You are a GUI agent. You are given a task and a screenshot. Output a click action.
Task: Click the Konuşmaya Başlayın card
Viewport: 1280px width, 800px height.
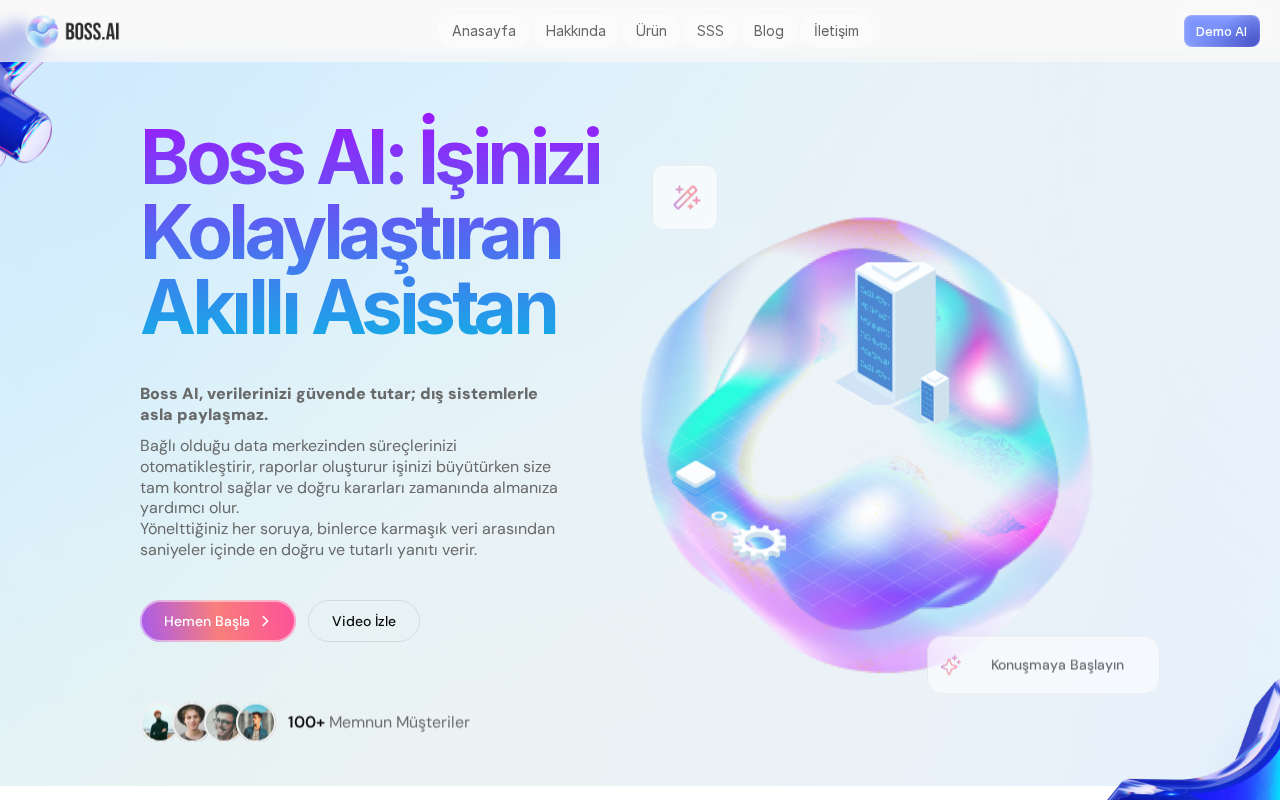(x=1043, y=665)
